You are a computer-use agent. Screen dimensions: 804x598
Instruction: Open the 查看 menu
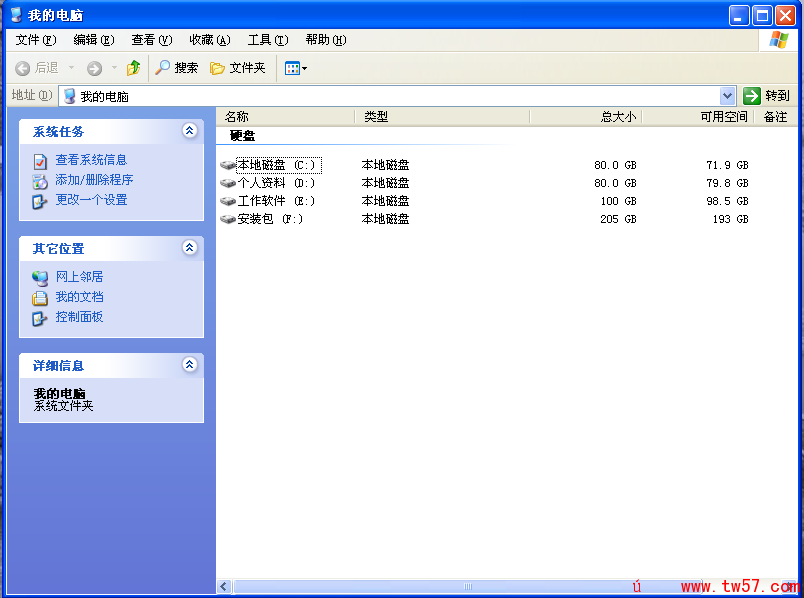click(151, 40)
